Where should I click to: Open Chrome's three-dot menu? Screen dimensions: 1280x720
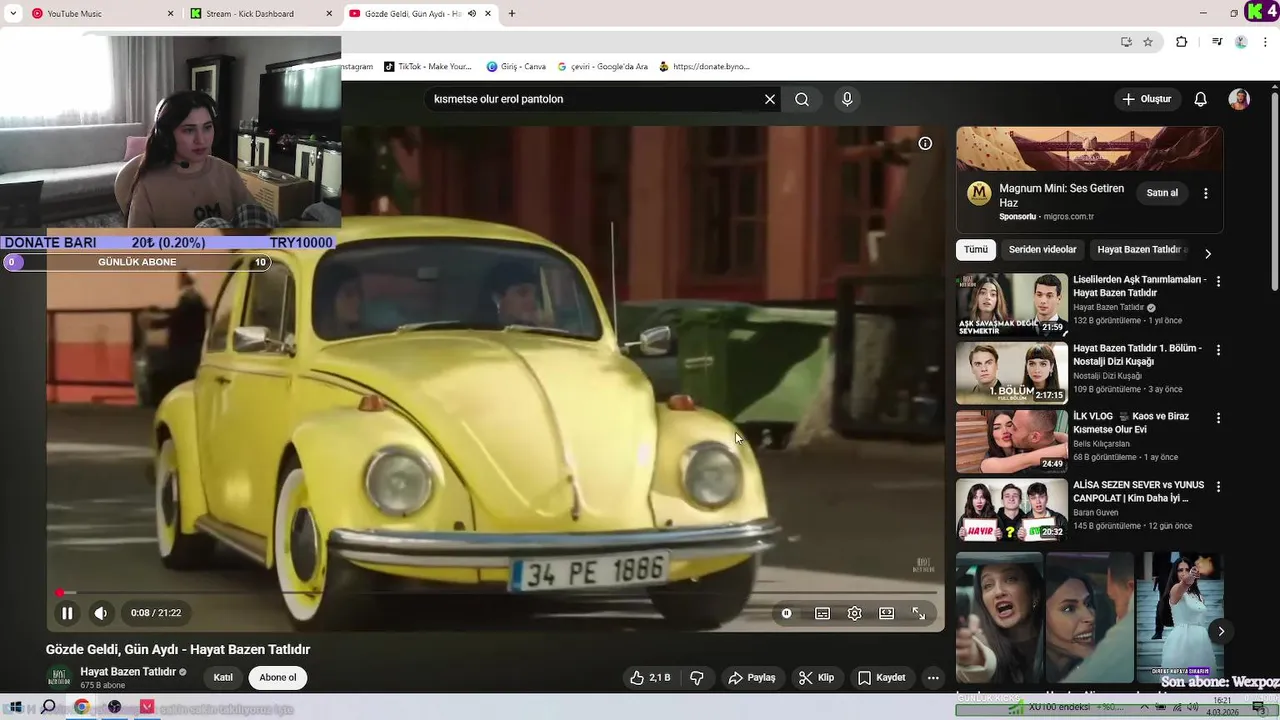click(x=1266, y=42)
